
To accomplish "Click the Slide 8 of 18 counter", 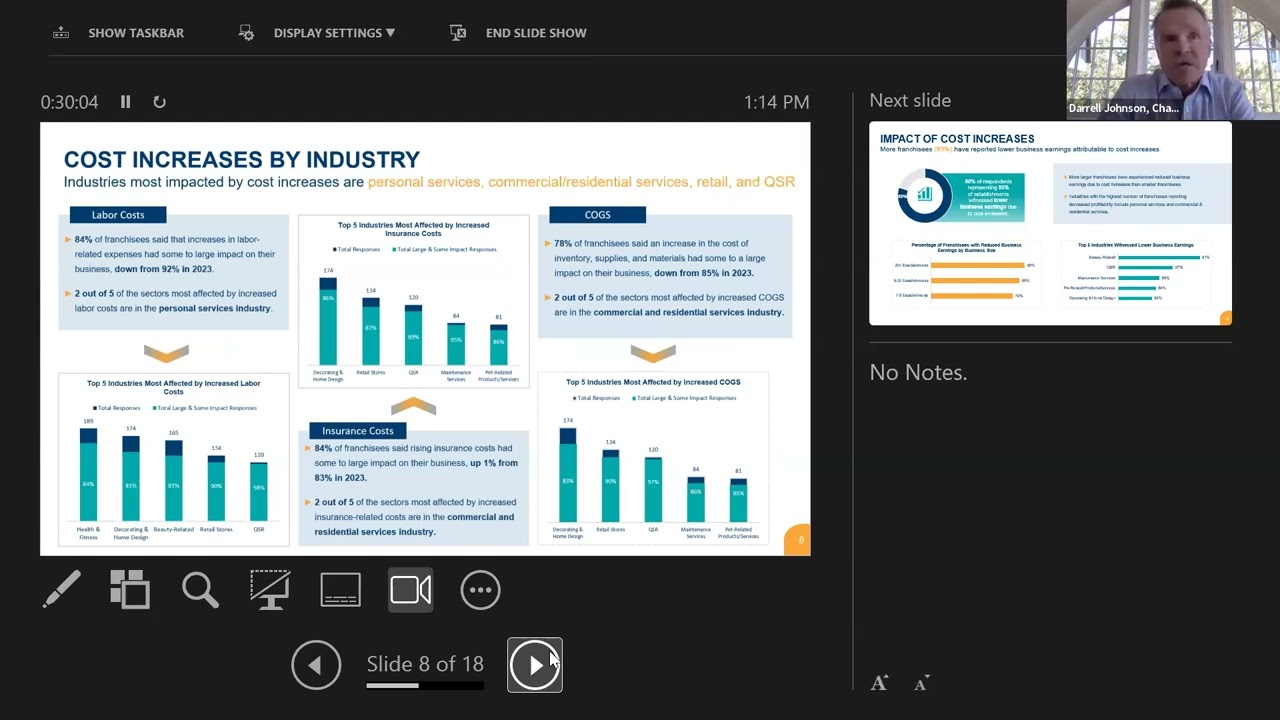I will pyautogui.click(x=425, y=664).
